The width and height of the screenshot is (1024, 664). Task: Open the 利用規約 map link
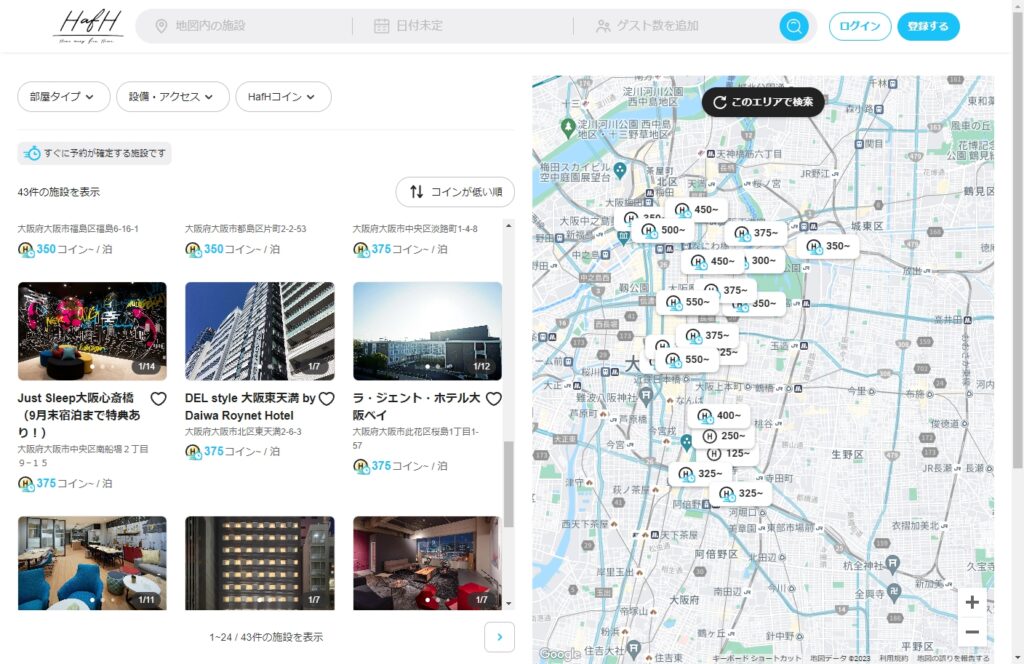click(x=893, y=658)
